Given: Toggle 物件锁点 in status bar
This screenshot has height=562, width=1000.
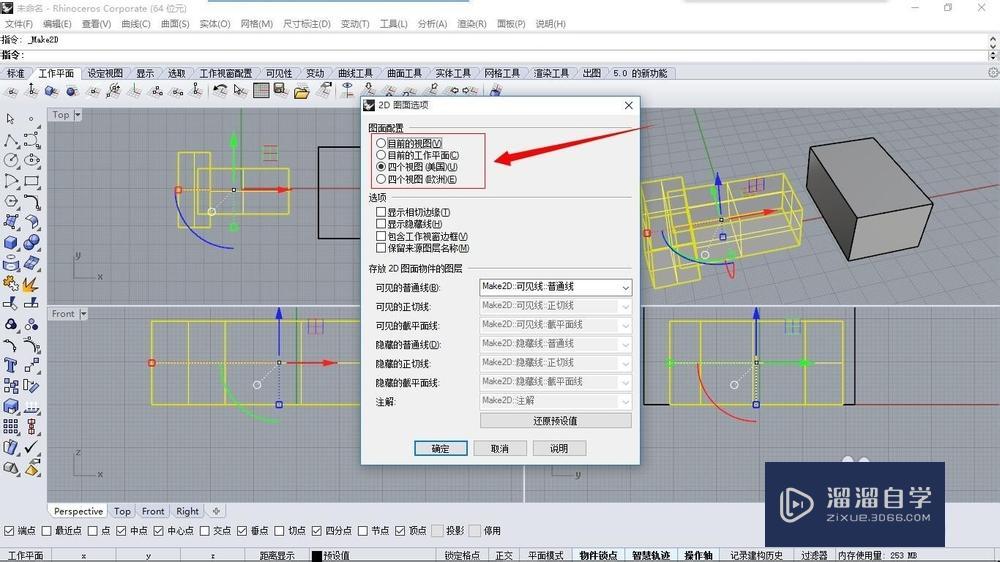Looking at the screenshot, I should (598, 556).
